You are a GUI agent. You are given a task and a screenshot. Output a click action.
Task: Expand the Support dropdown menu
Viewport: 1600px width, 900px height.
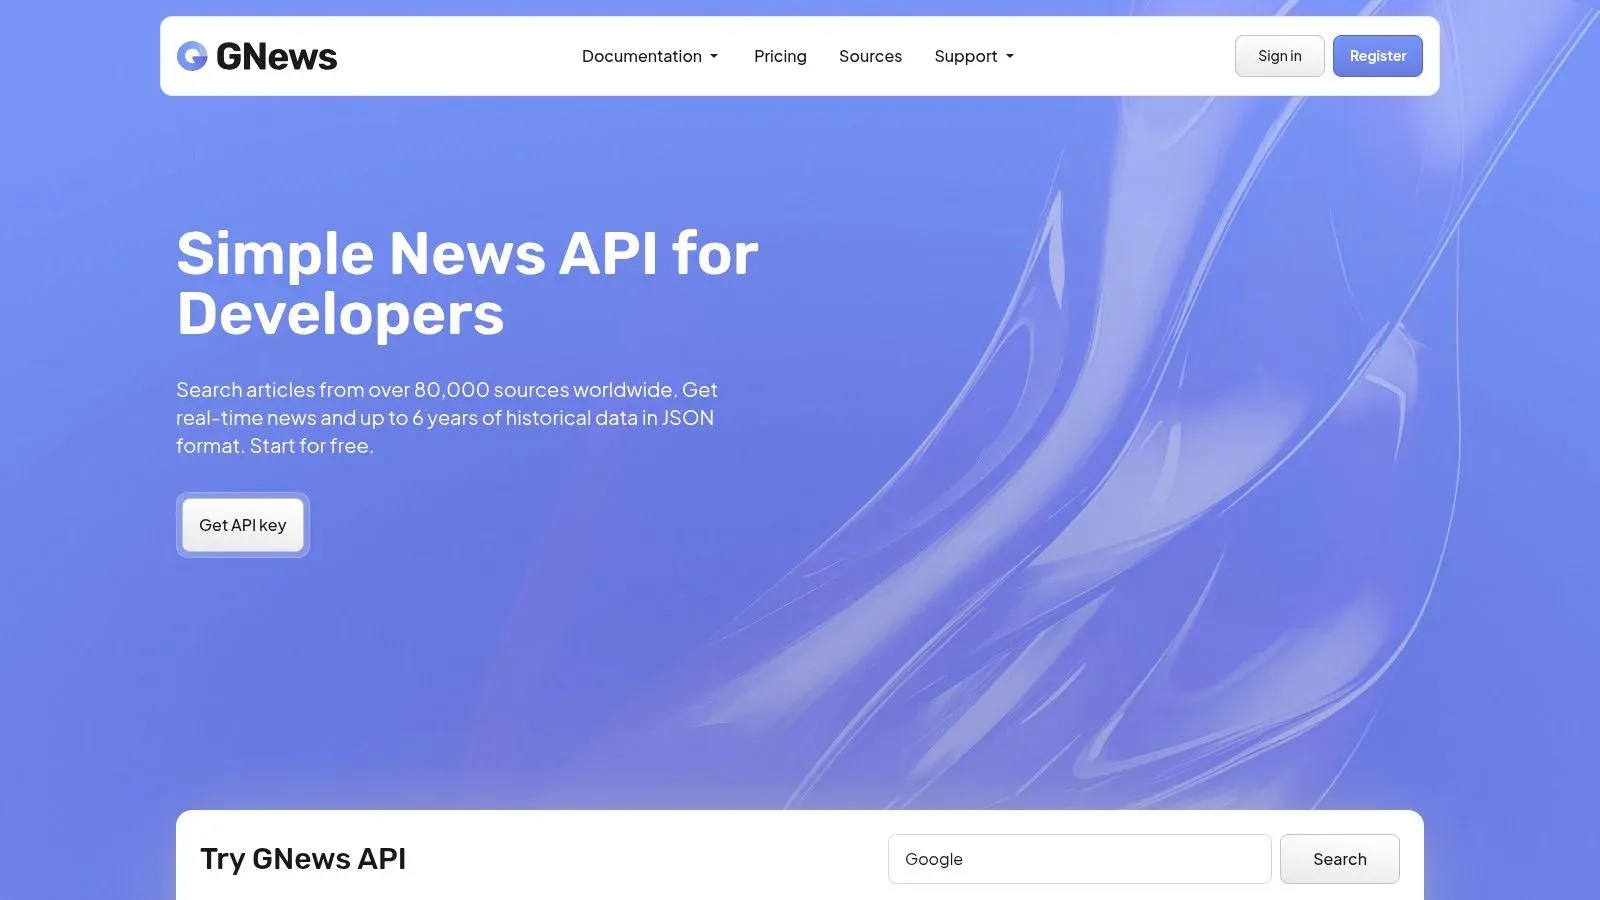pos(974,56)
